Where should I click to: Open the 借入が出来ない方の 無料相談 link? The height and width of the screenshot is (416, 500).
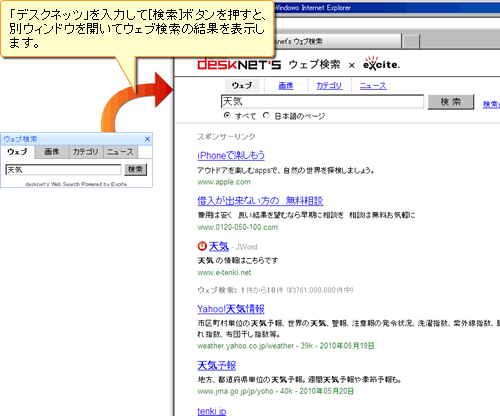[x=260, y=201]
